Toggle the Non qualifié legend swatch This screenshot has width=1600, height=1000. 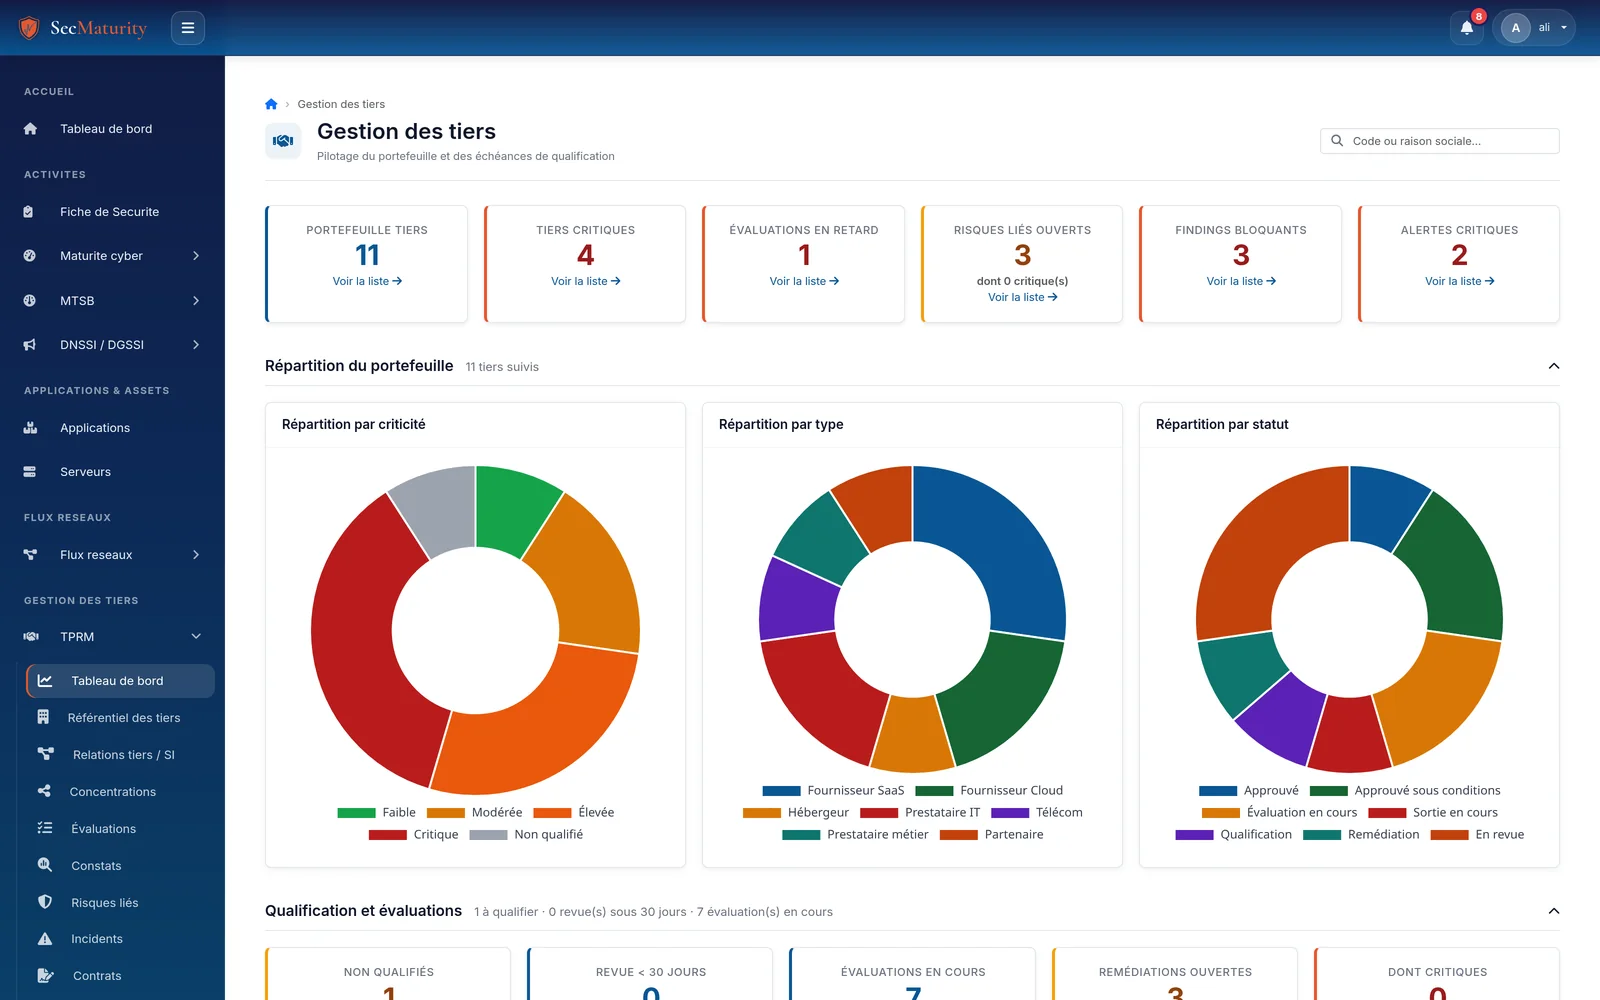[x=489, y=835]
